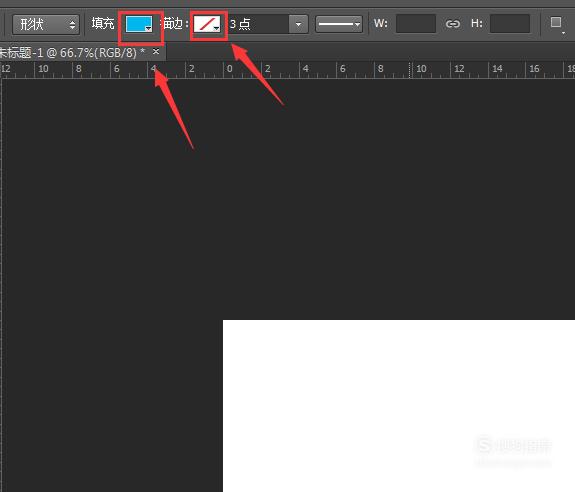Open the 描边 no-stroke color swatch
The image size is (575, 492).
tap(207, 24)
